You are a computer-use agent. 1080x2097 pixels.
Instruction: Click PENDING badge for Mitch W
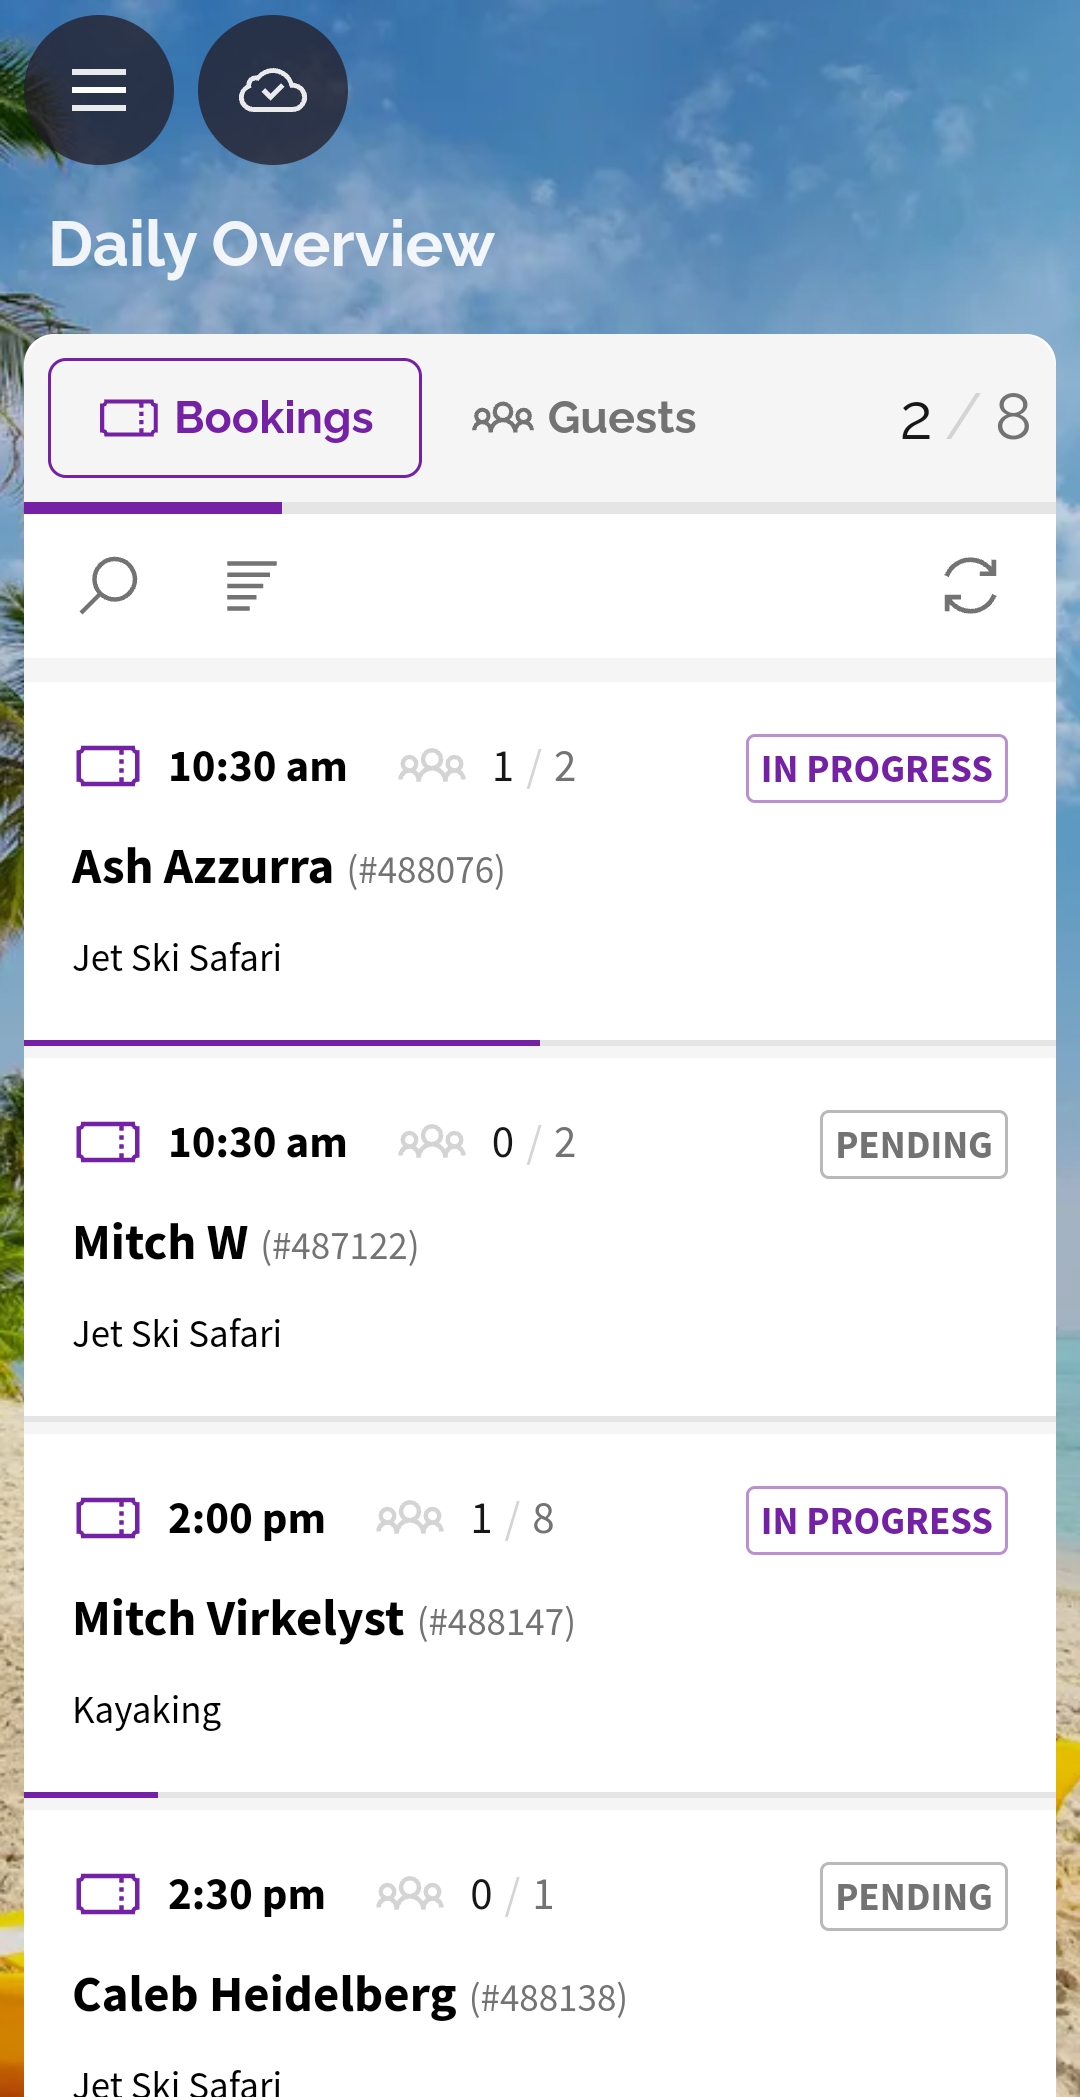(x=913, y=1144)
